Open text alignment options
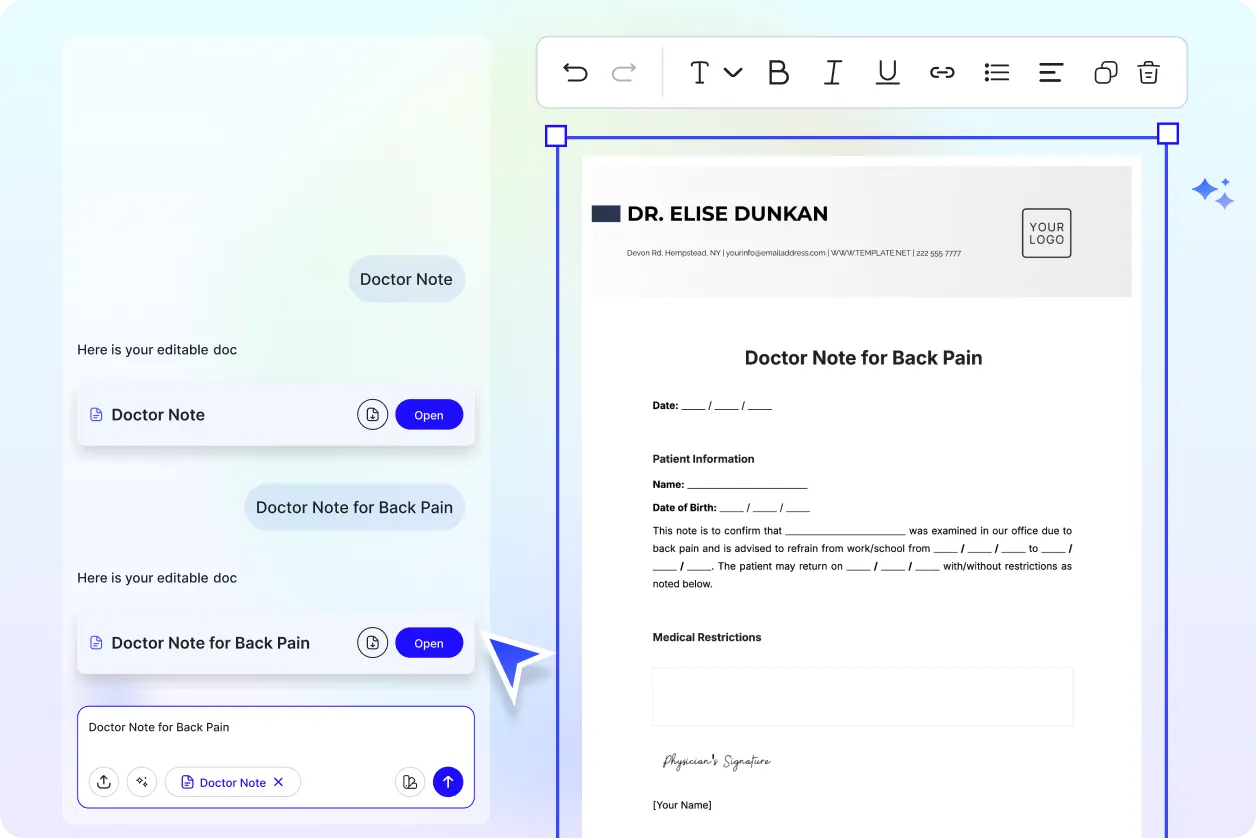The image size is (1256, 838). (x=1051, y=72)
